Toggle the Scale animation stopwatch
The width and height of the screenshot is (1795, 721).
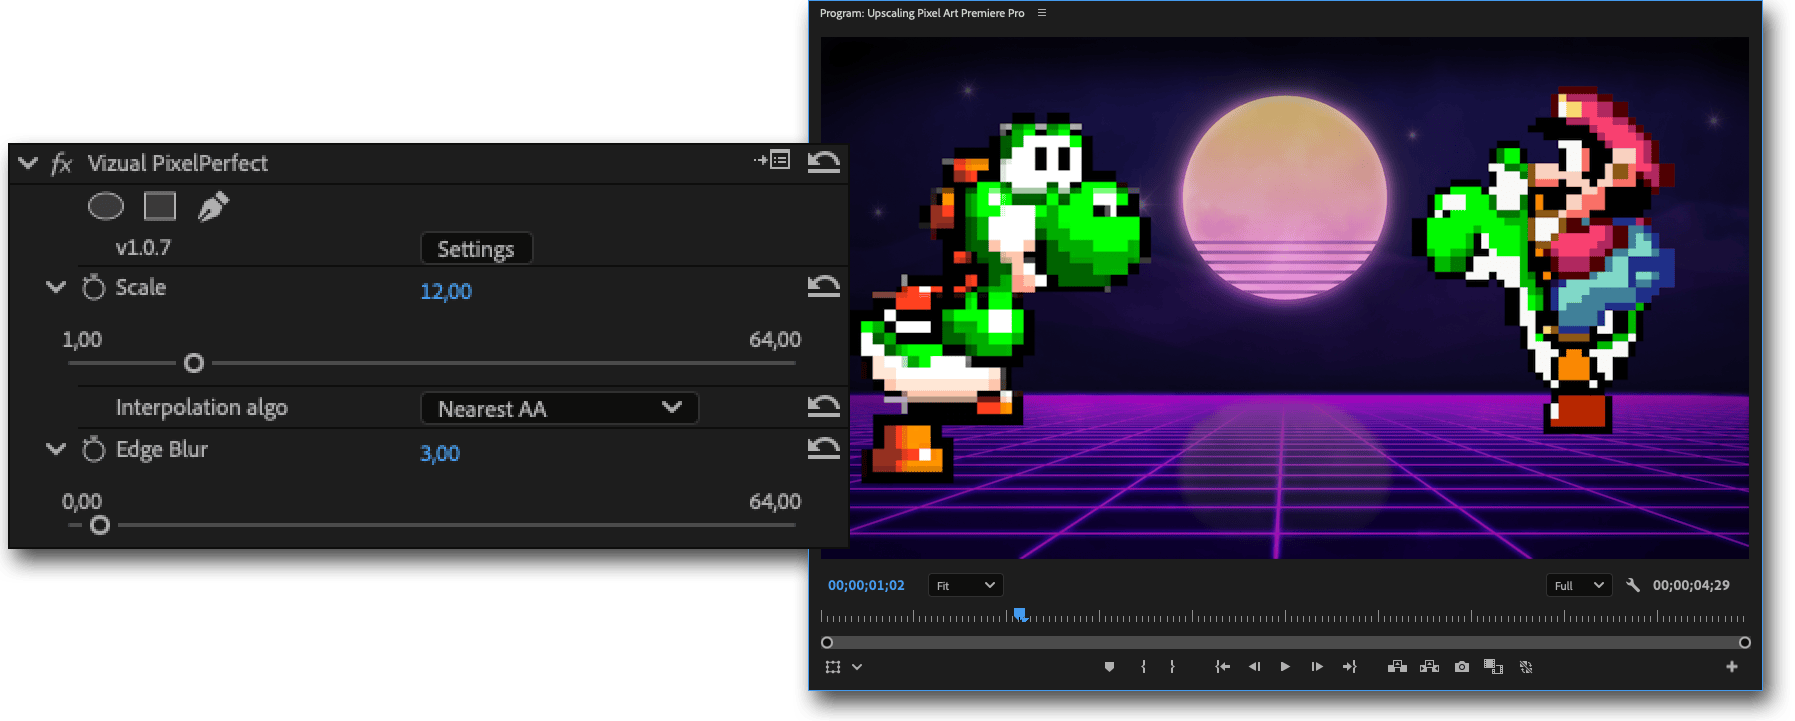(93, 288)
